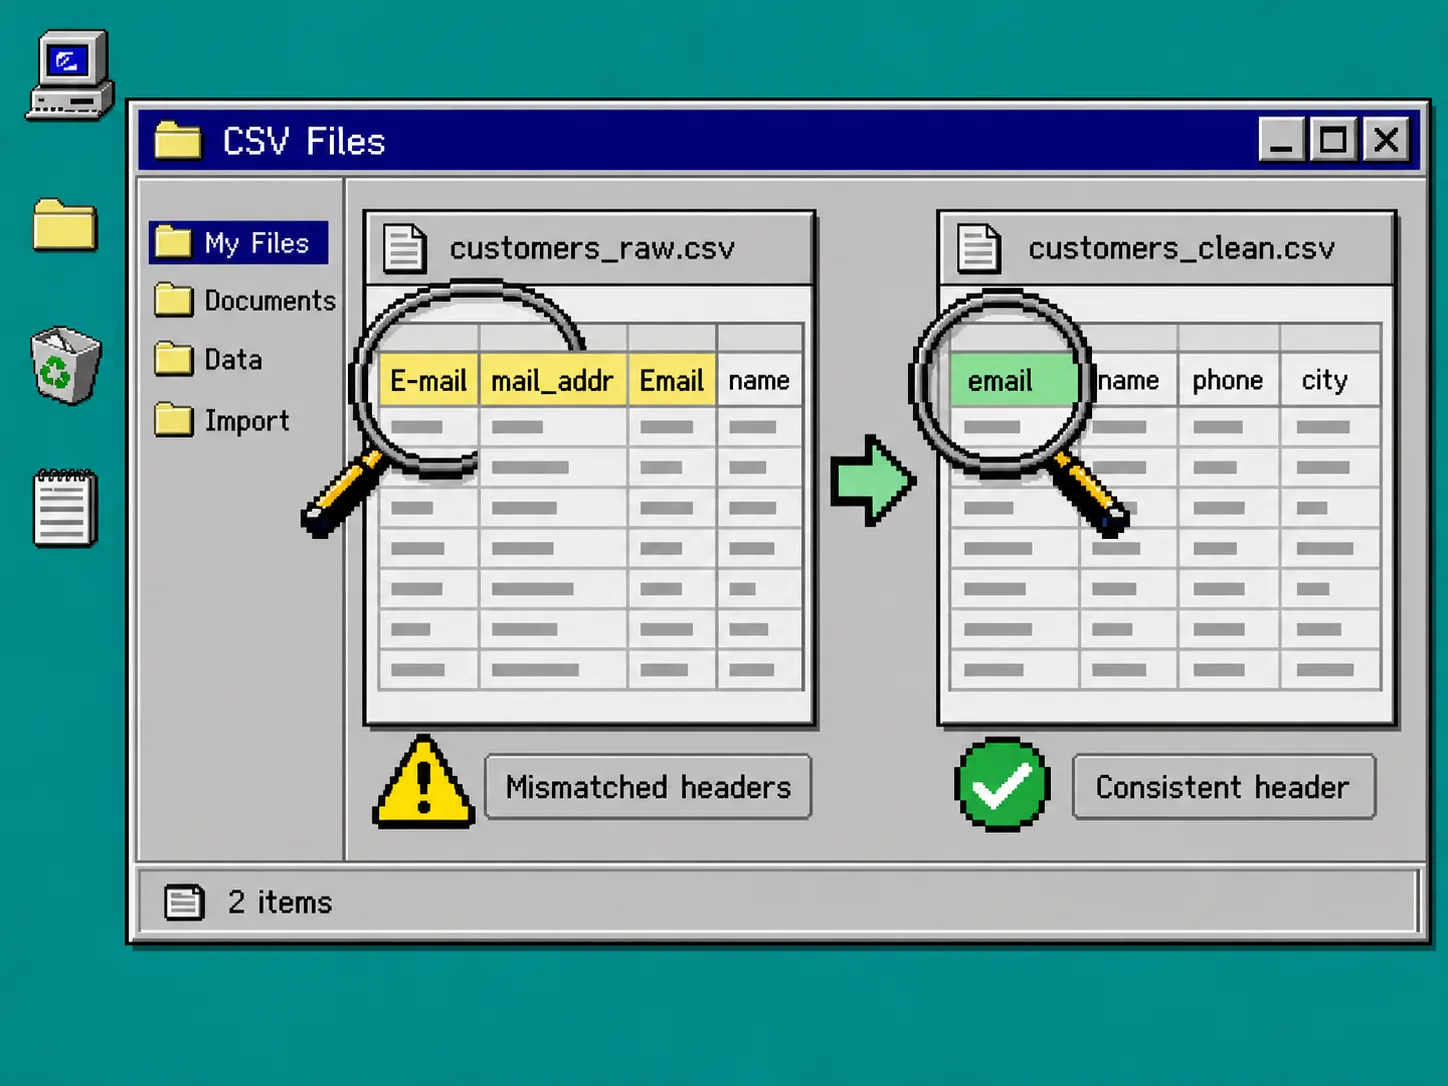The height and width of the screenshot is (1086, 1448).
Task: Click the CSV Files window title
Action: (x=304, y=141)
